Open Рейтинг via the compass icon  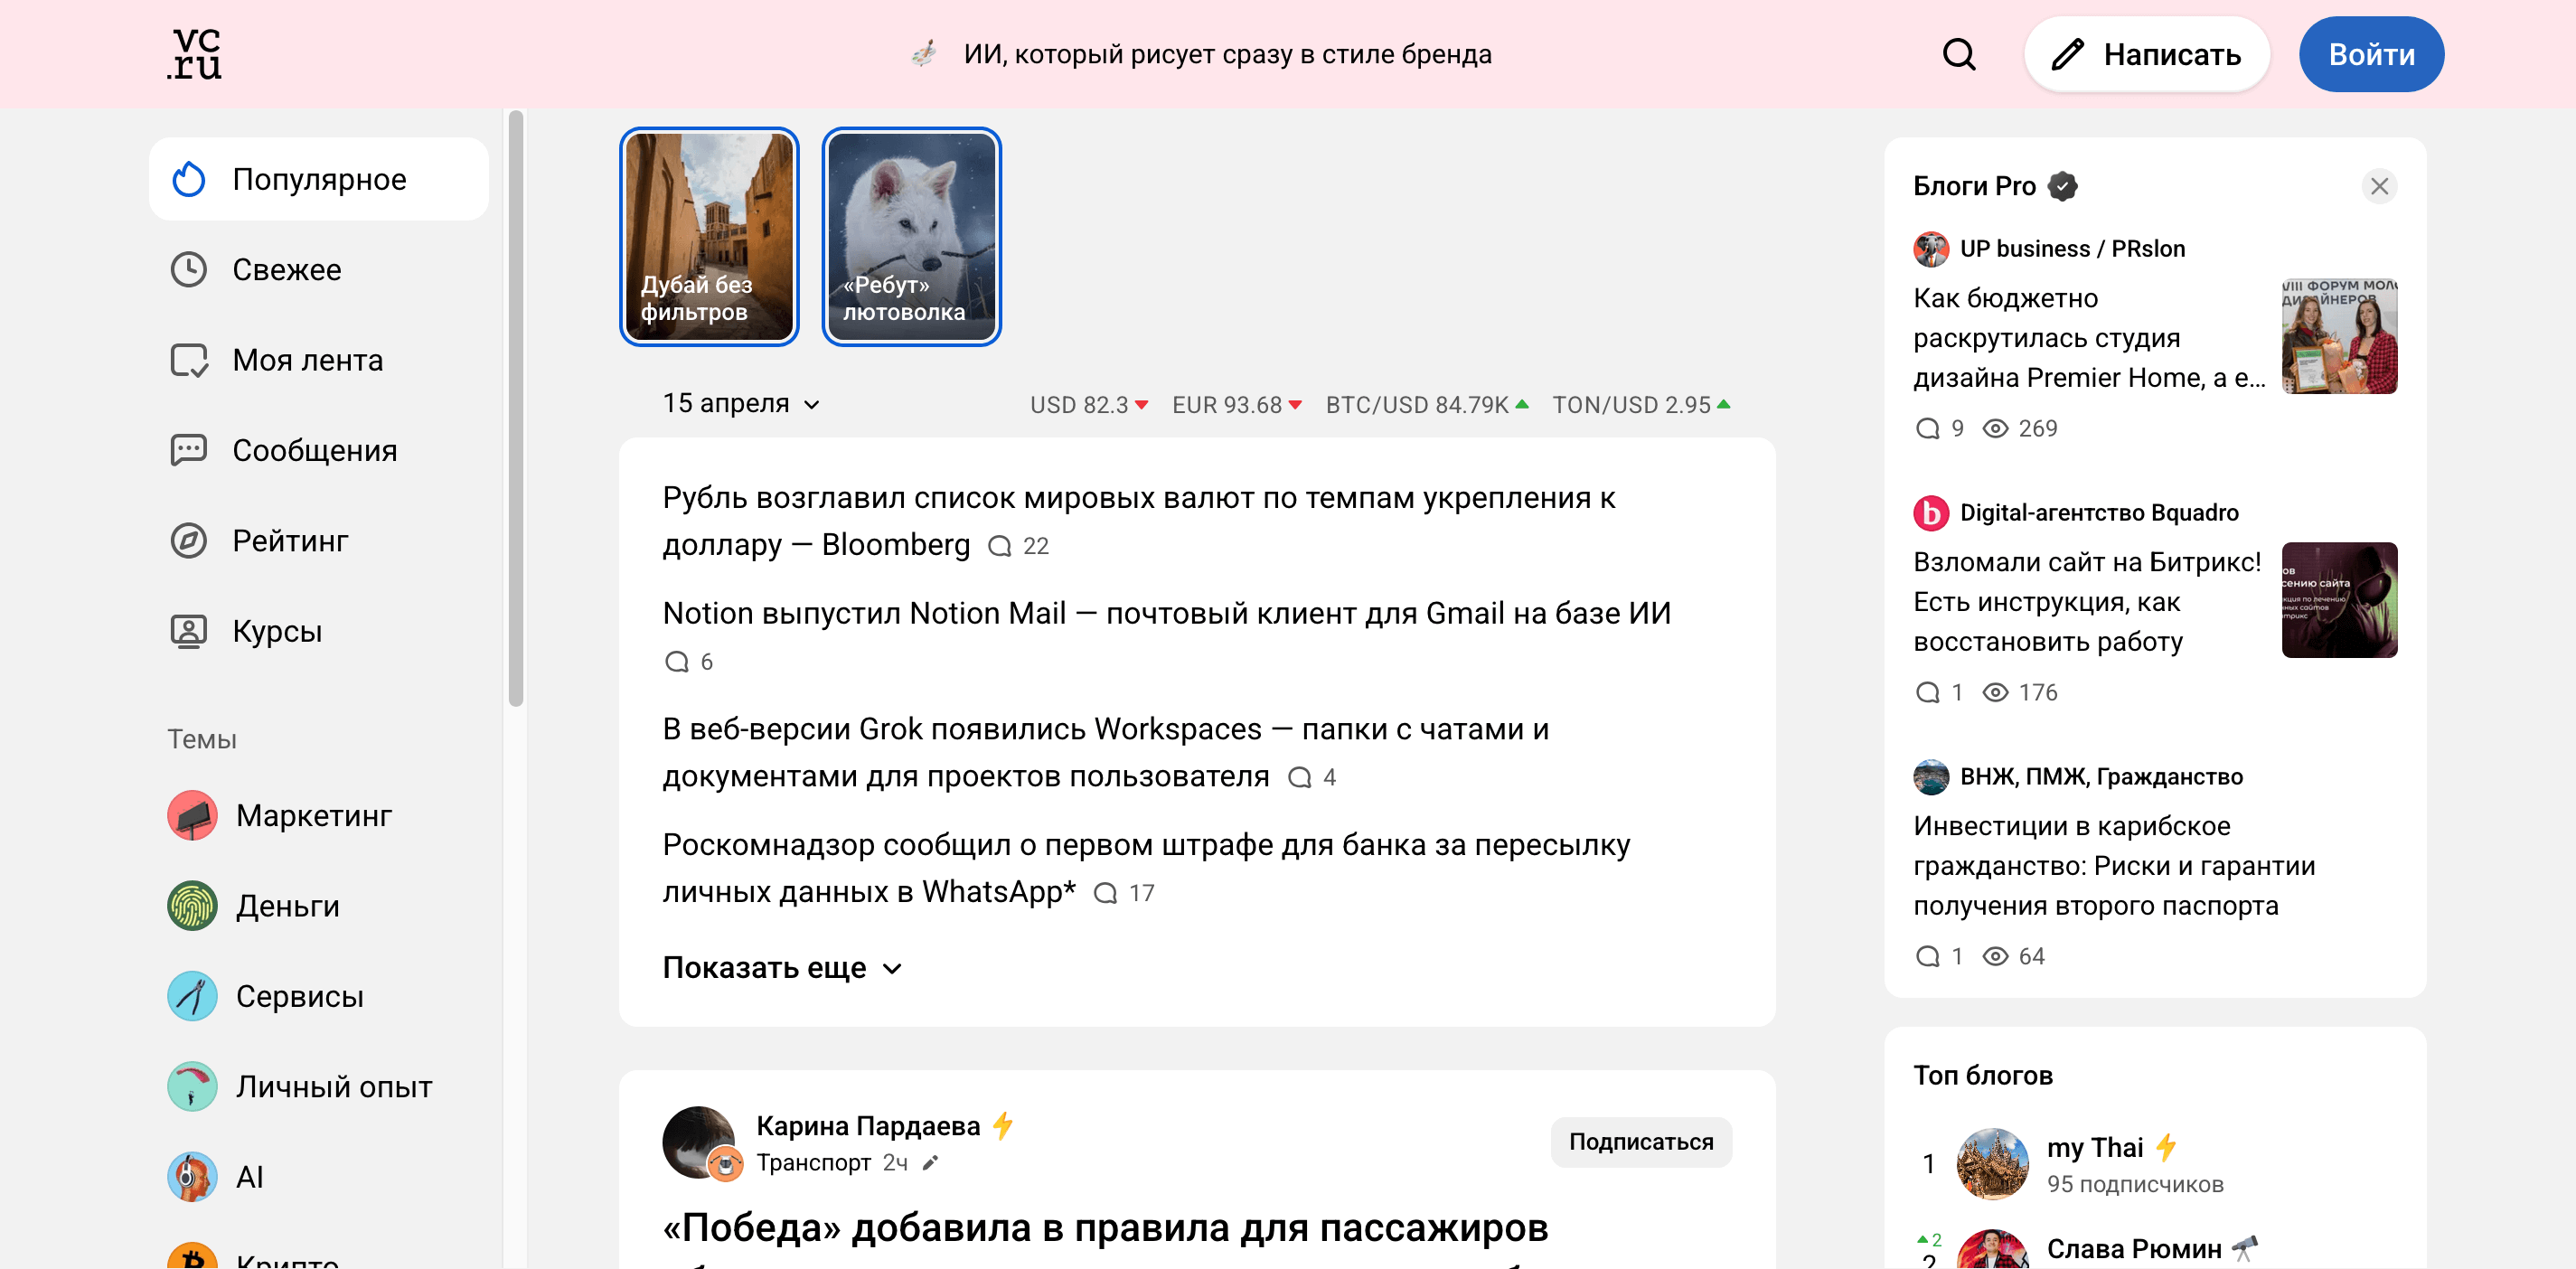190,540
